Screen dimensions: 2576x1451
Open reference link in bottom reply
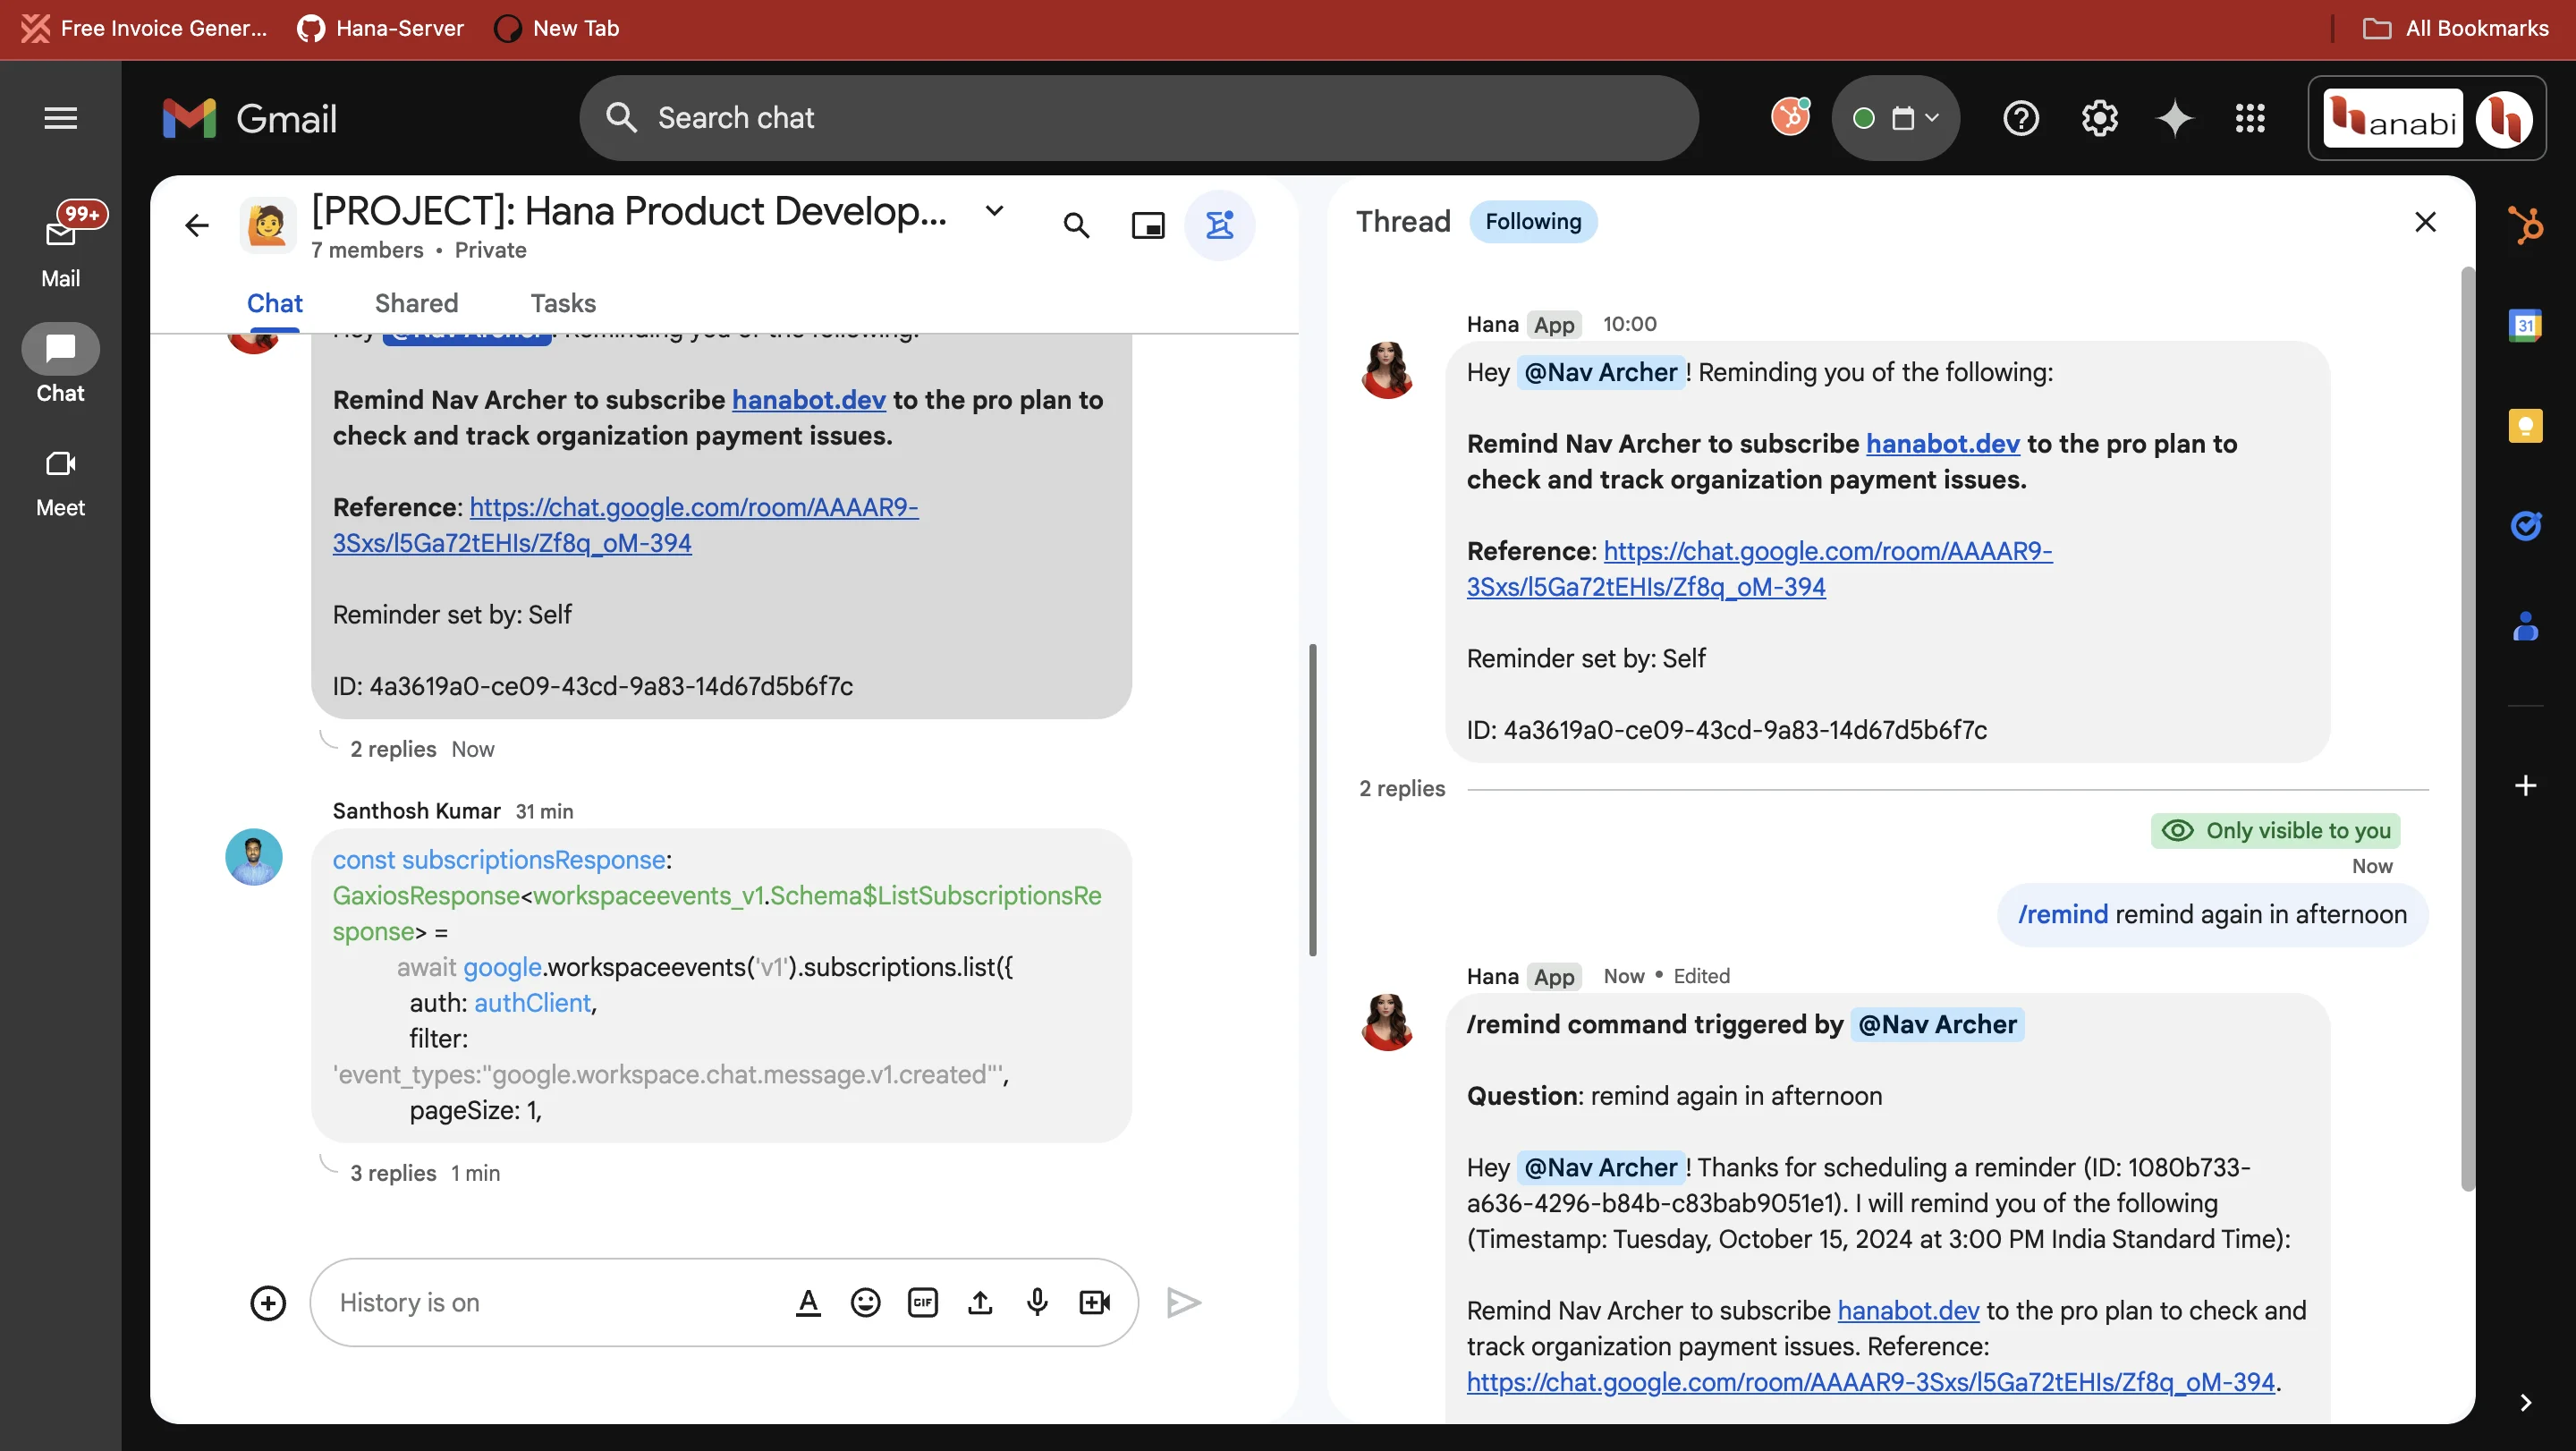click(1870, 1383)
